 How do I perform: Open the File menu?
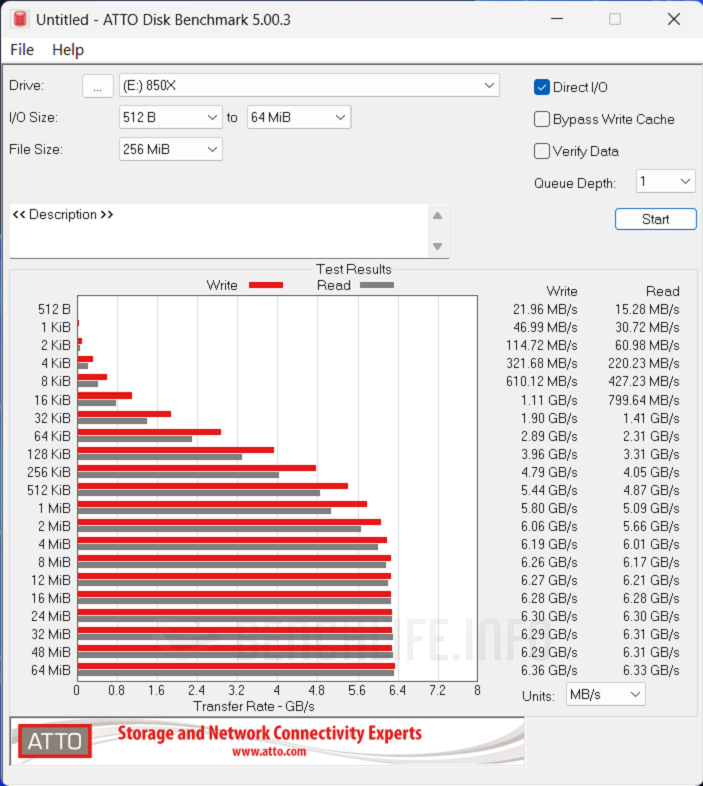[x=22, y=50]
